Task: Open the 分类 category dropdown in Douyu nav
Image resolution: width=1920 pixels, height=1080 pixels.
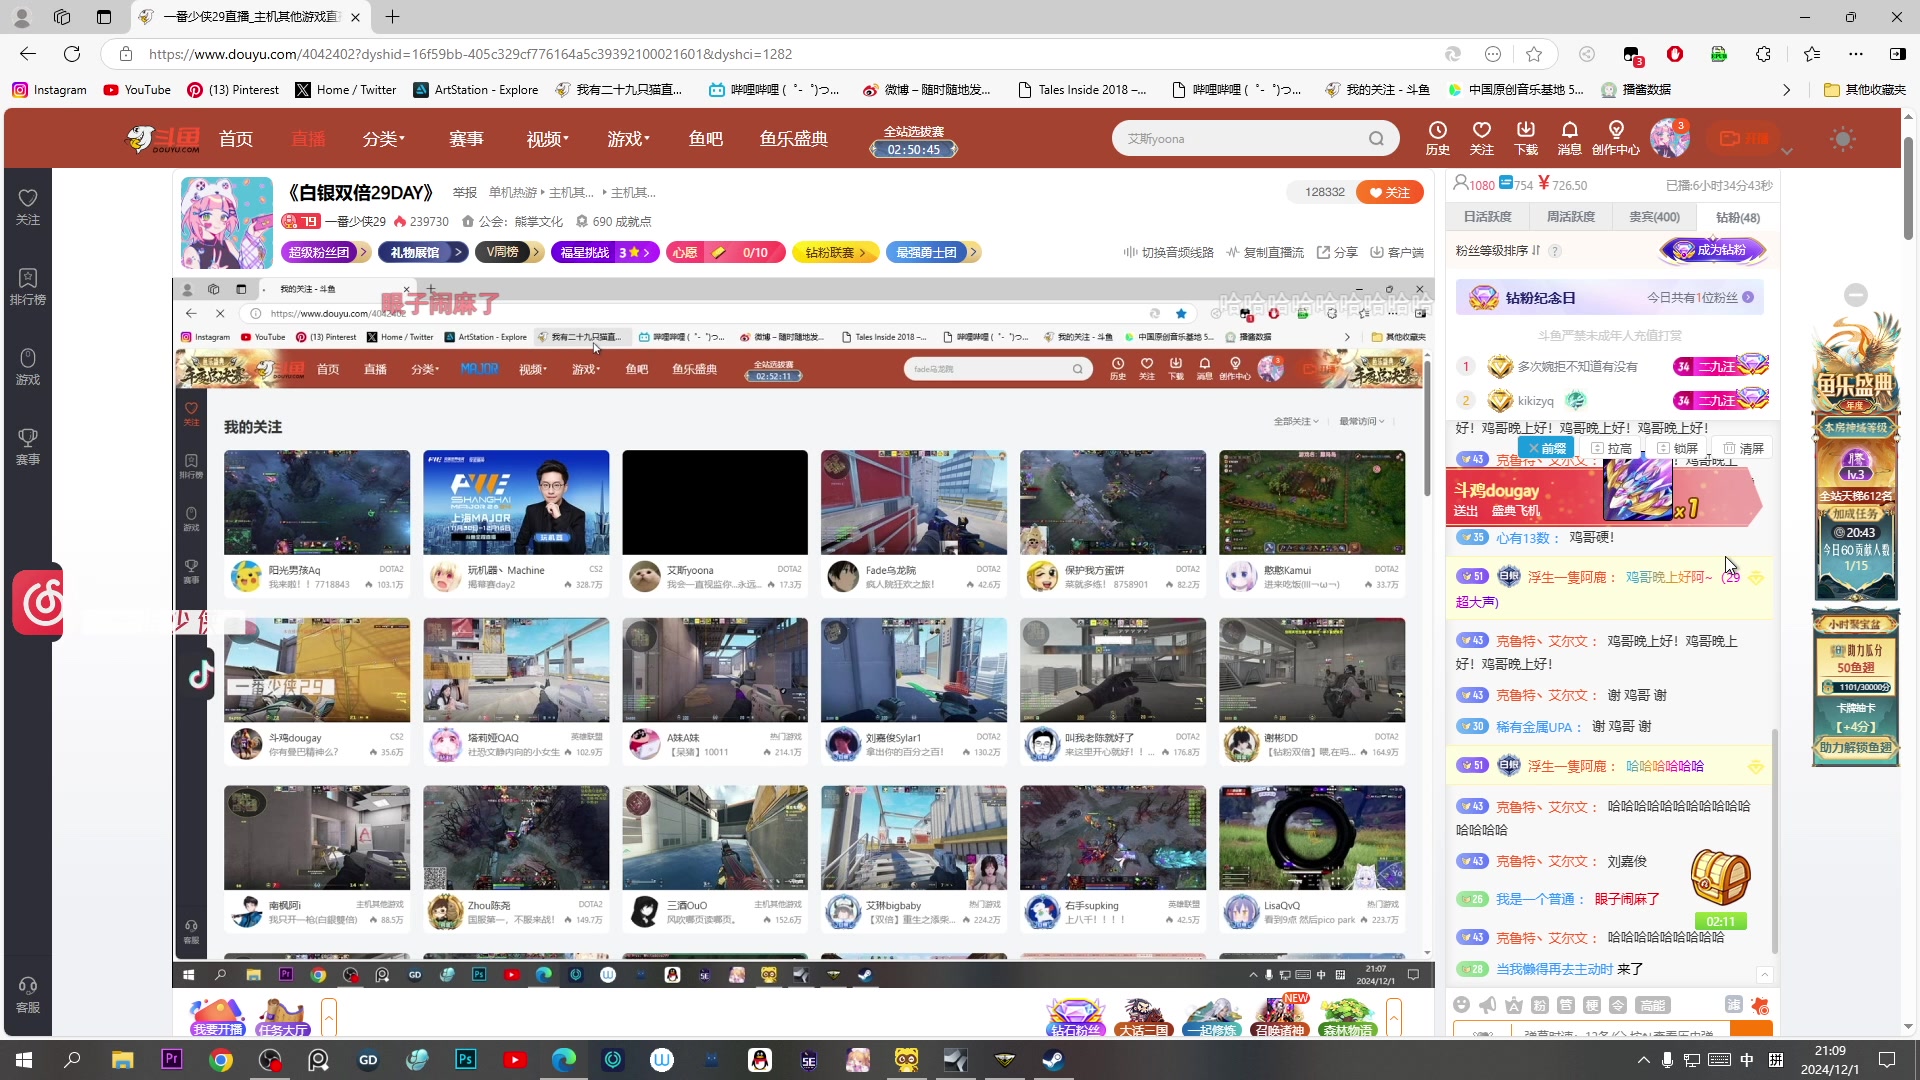Action: pyautogui.click(x=383, y=139)
